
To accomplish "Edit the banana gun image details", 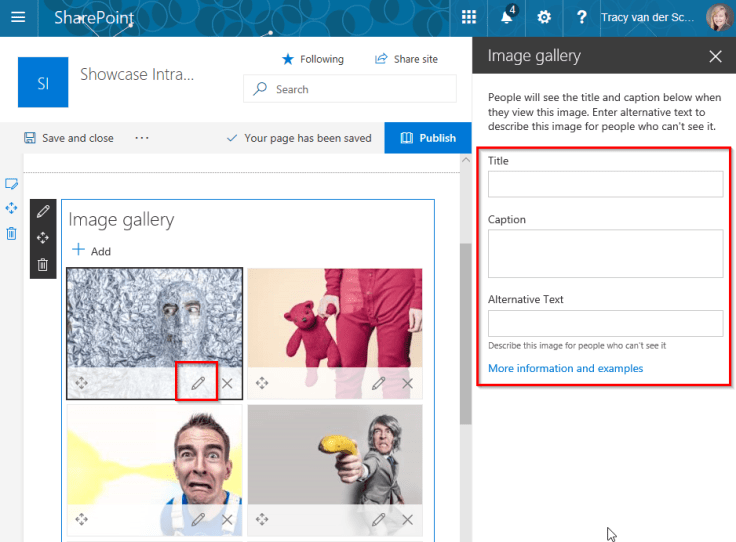I will coord(378,519).
